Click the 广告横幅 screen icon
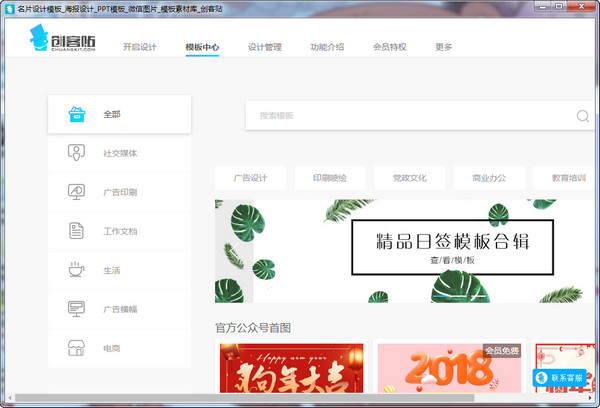Image resolution: width=600 pixels, height=408 pixels. (76, 309)
